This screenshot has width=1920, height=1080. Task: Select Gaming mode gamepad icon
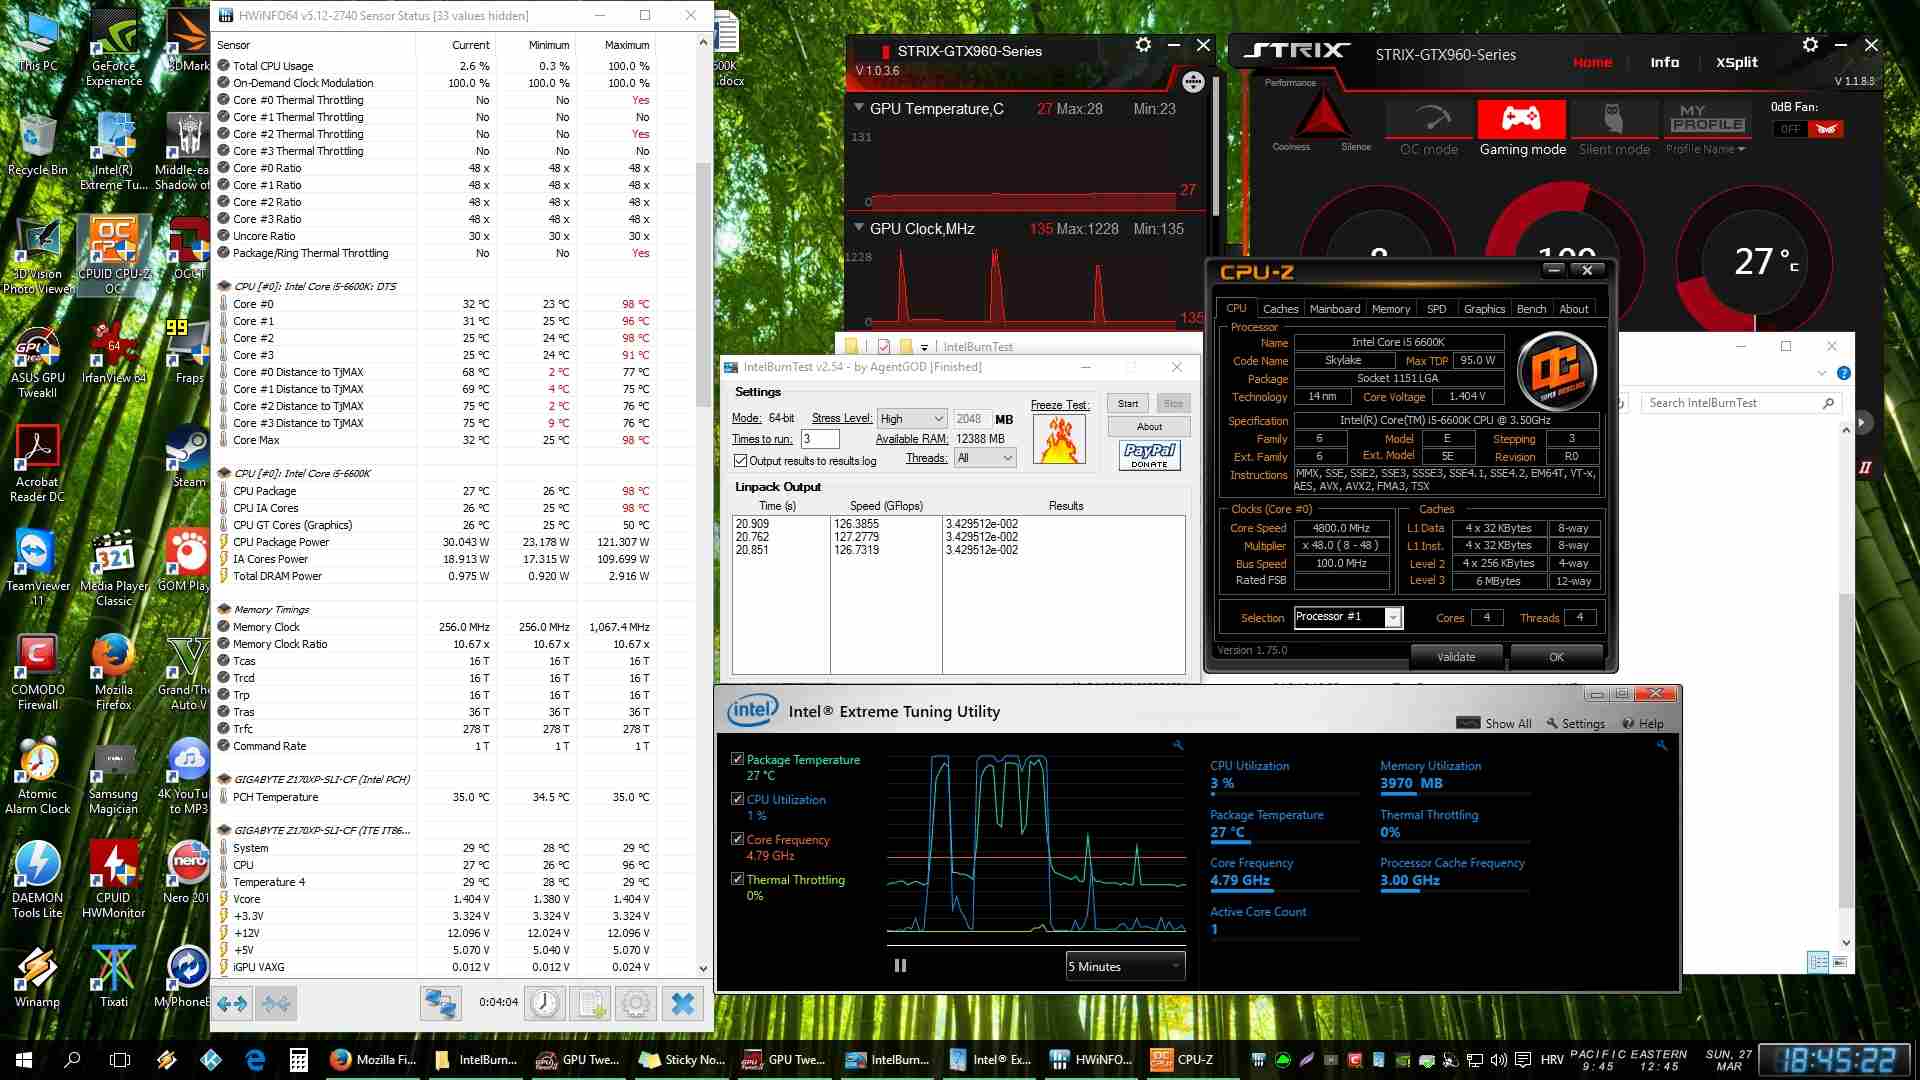[x=1522, y=120]
